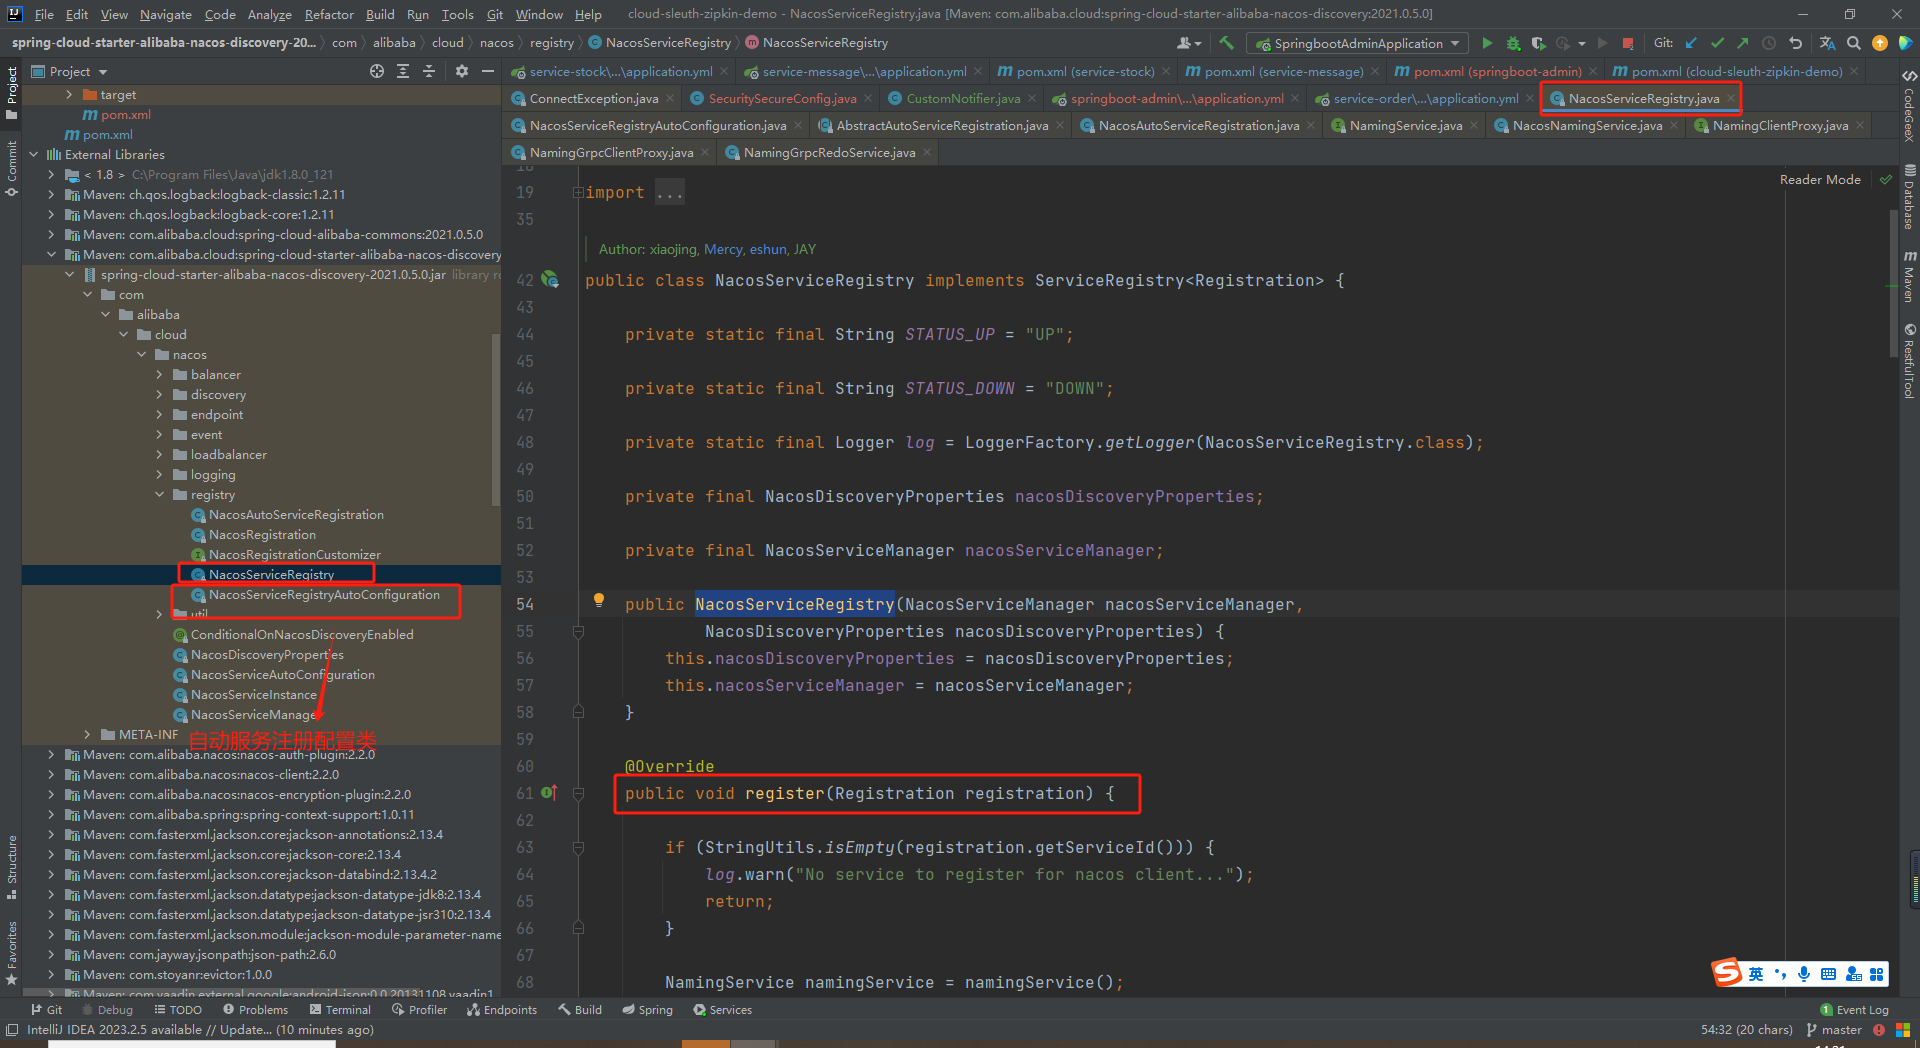Update project with the blue Git arrow
1920x1048 pixels.
pos(1691,43)
